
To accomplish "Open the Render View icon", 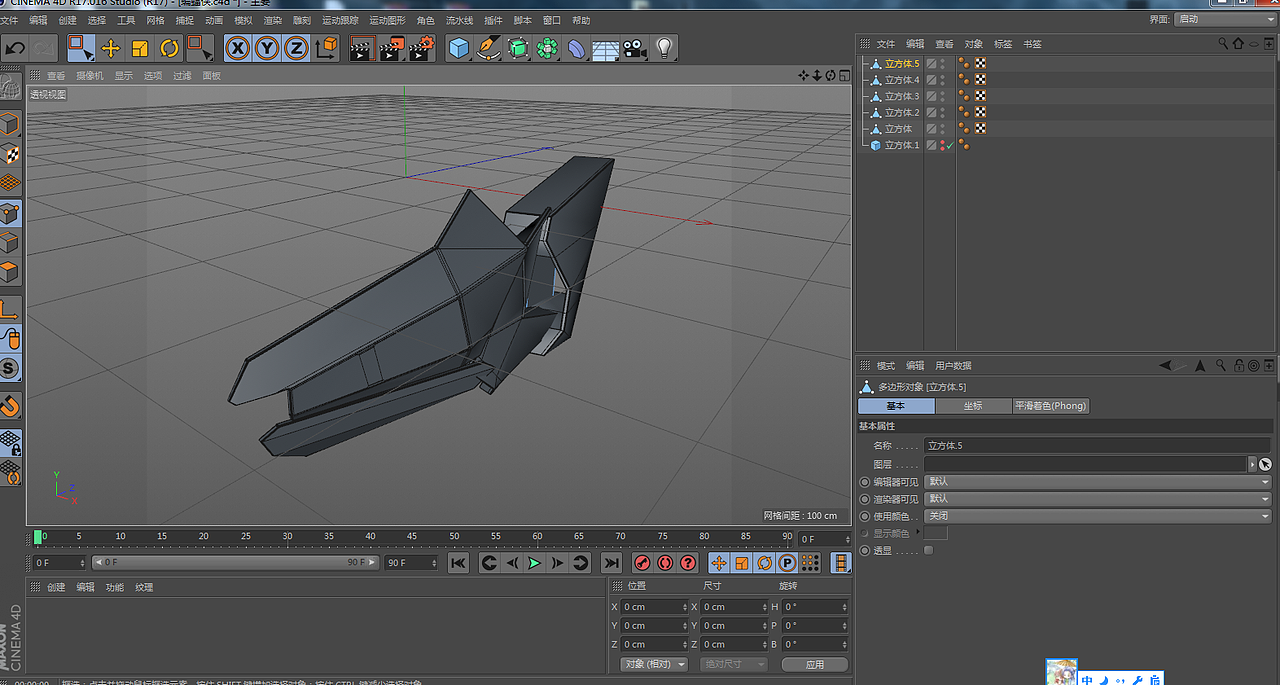I will point(360,48).
